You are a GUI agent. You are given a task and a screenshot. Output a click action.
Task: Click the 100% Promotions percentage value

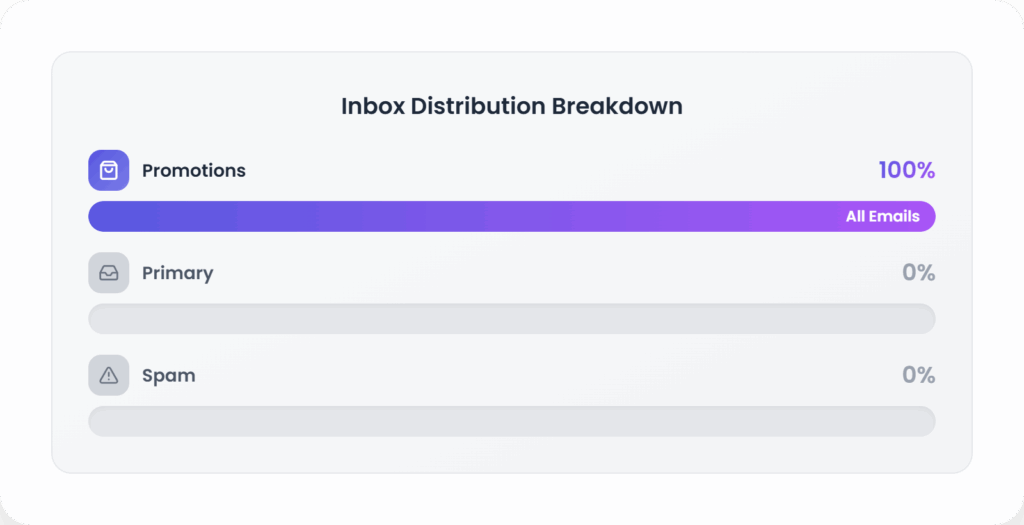pyautogui.click(x=906, y=170)
